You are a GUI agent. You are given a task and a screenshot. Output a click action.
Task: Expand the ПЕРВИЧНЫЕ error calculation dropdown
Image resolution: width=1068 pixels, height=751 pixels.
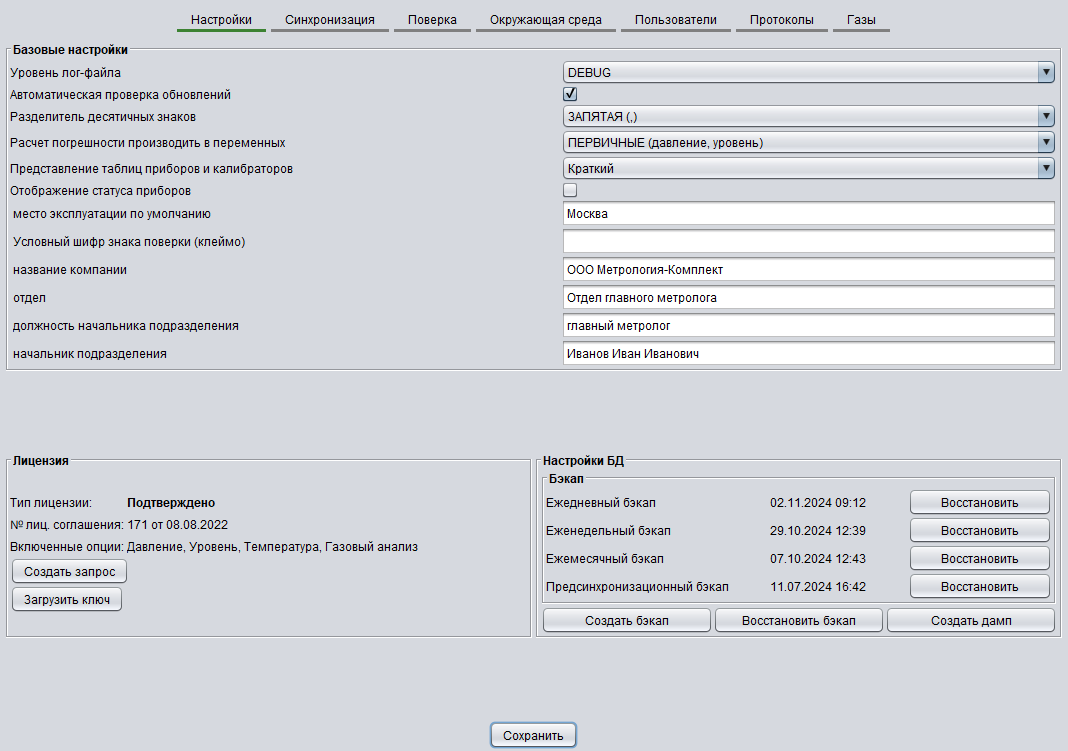(808, 143)
